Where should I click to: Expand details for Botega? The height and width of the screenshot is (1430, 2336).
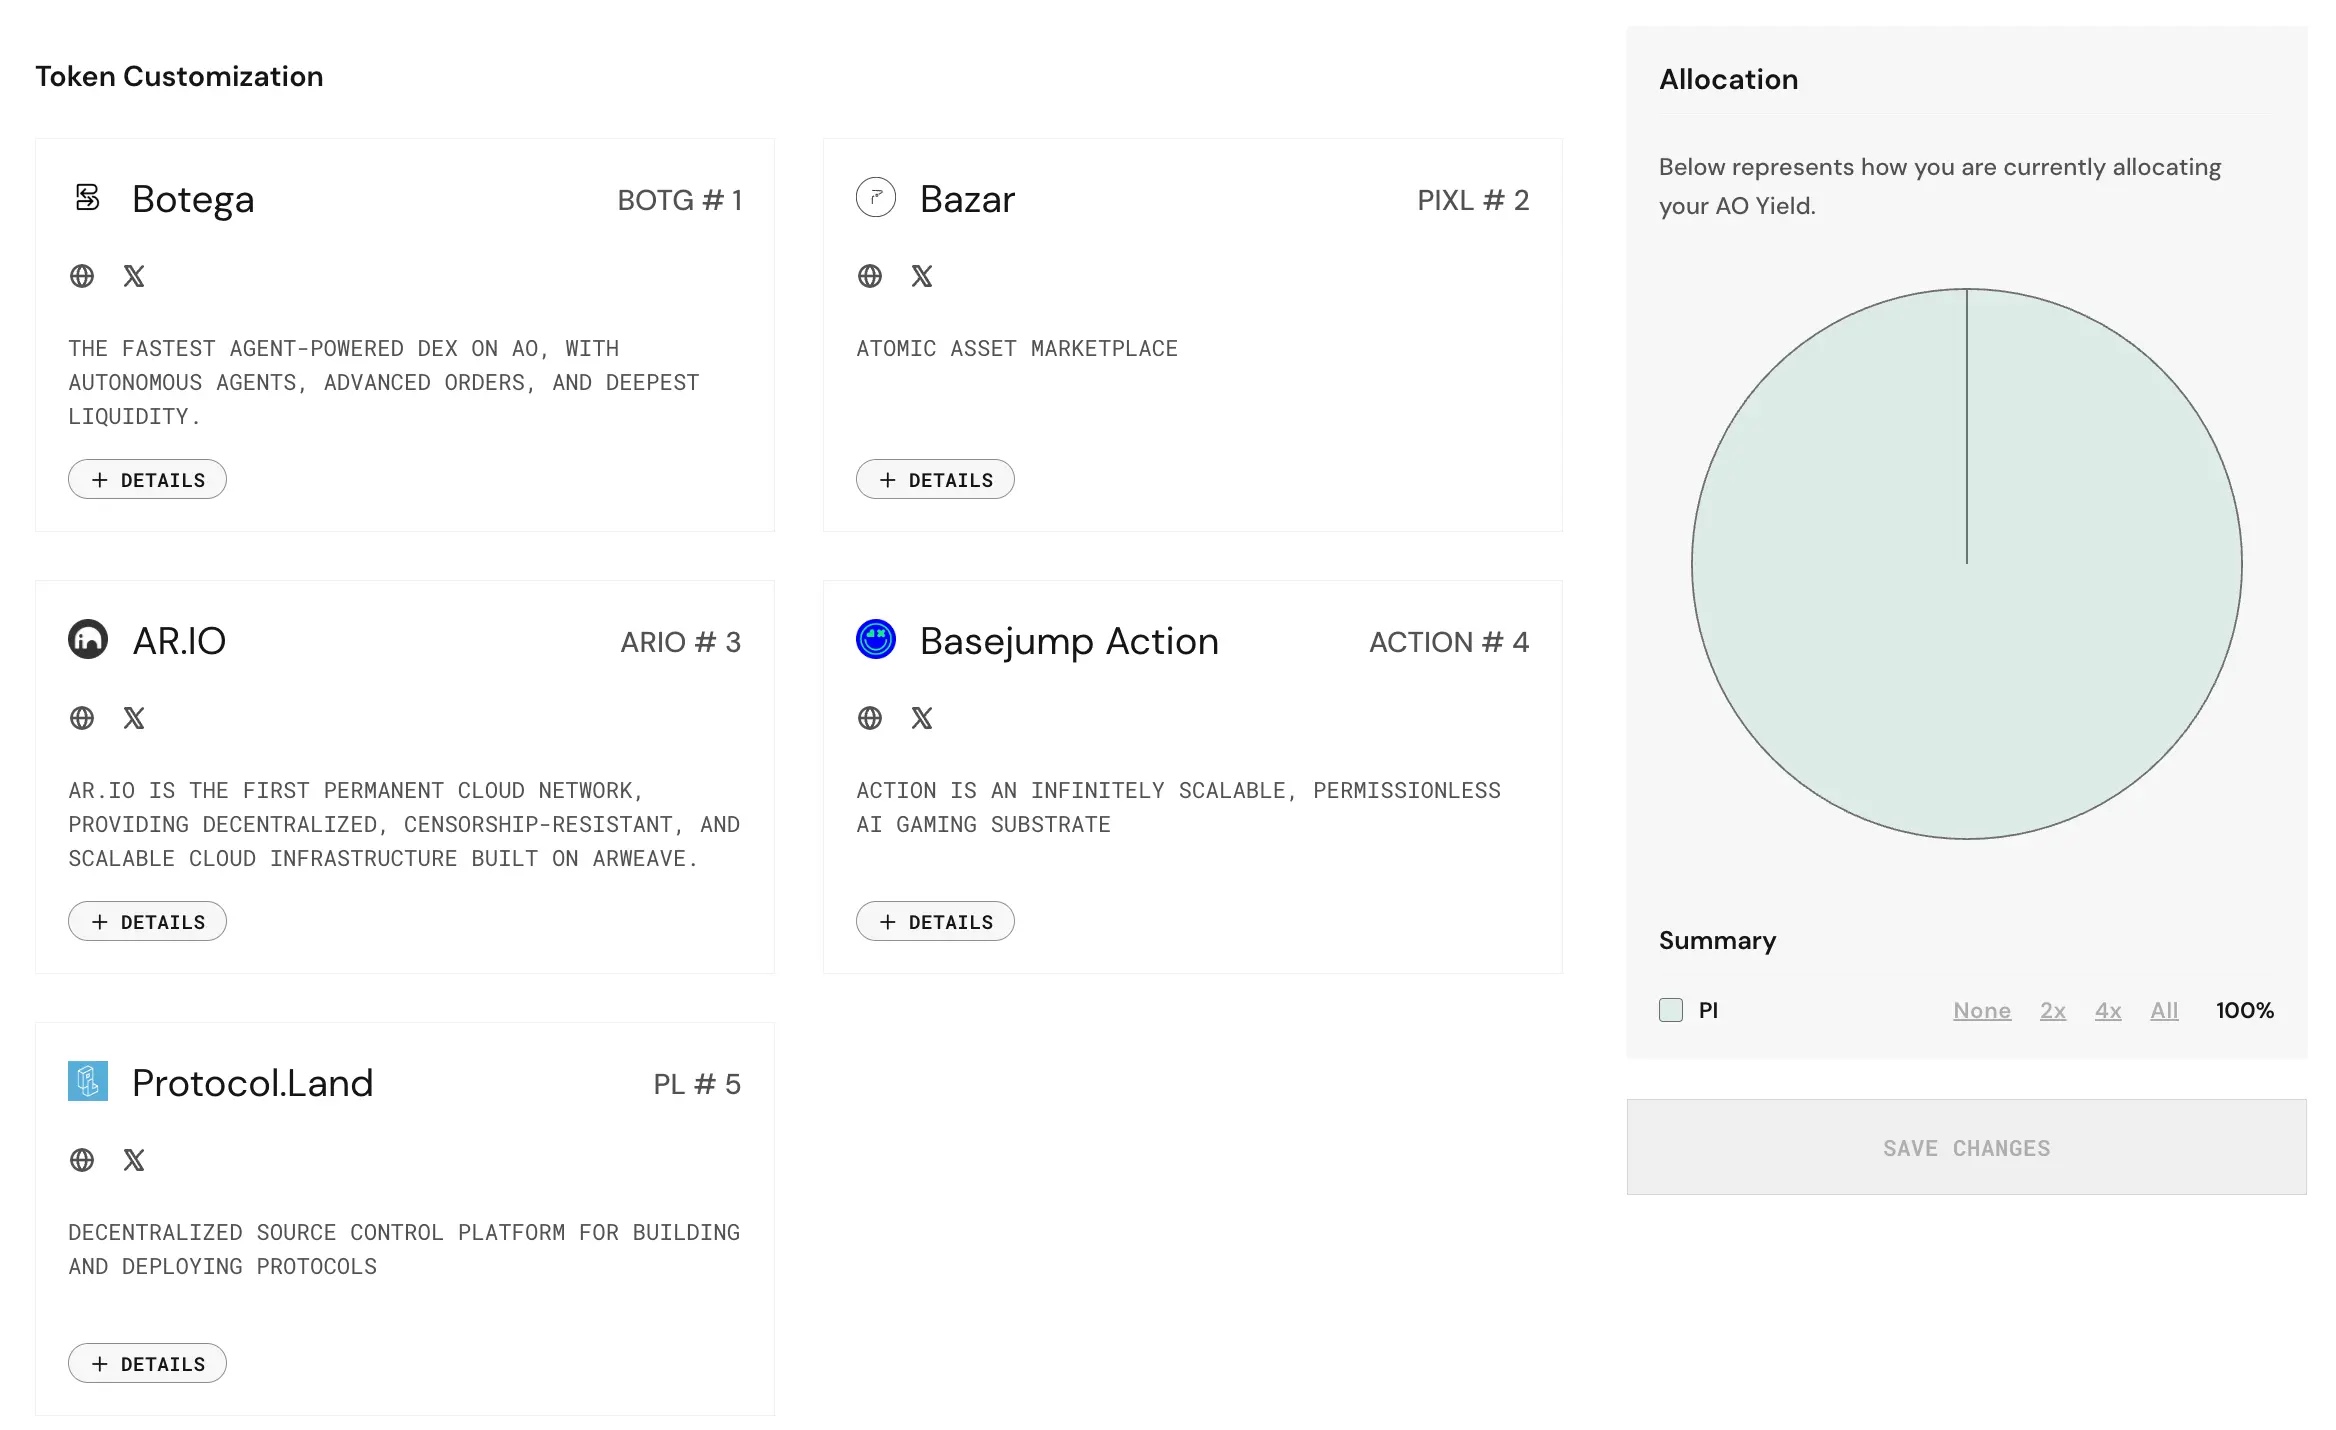pyautogui.click(x=147, y=480)
